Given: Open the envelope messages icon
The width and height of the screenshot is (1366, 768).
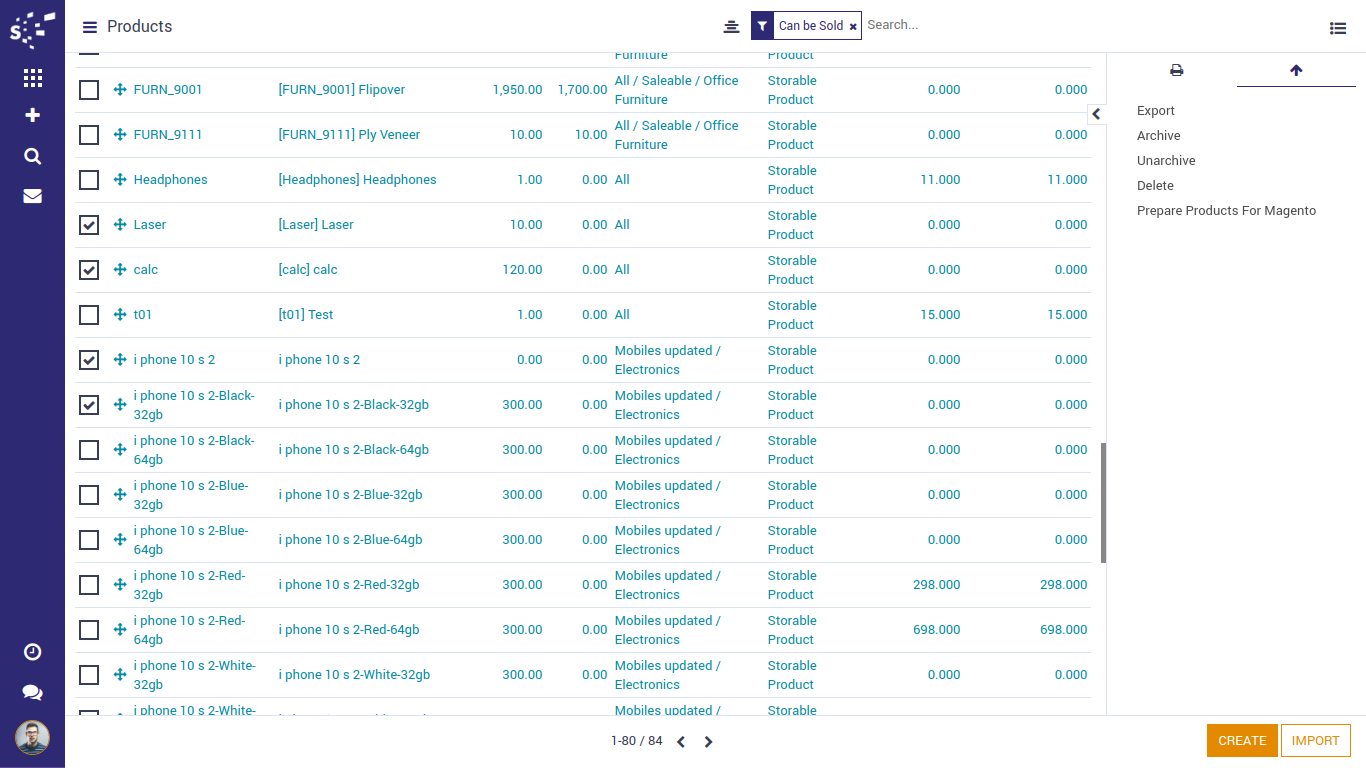Looking at the screenshot, I should (x=32, y=196).
